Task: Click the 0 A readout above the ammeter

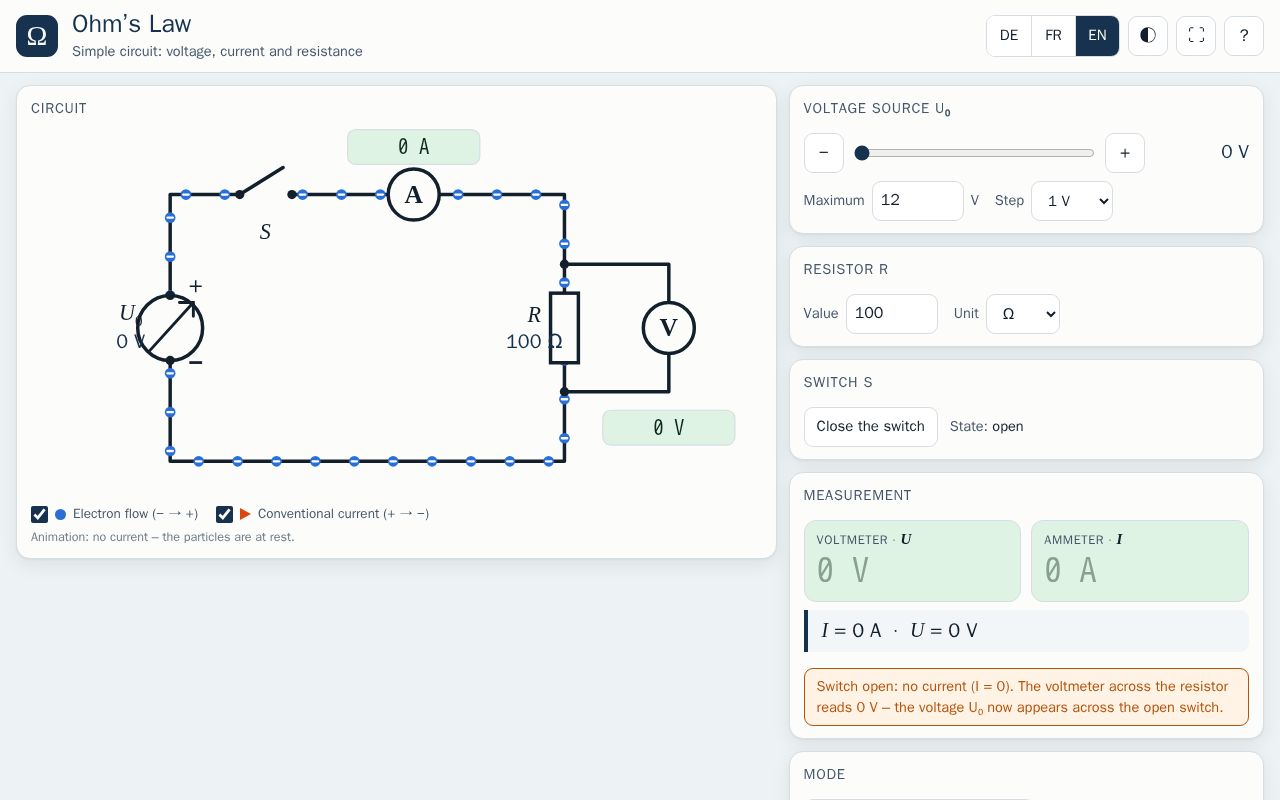Action: 414,147
